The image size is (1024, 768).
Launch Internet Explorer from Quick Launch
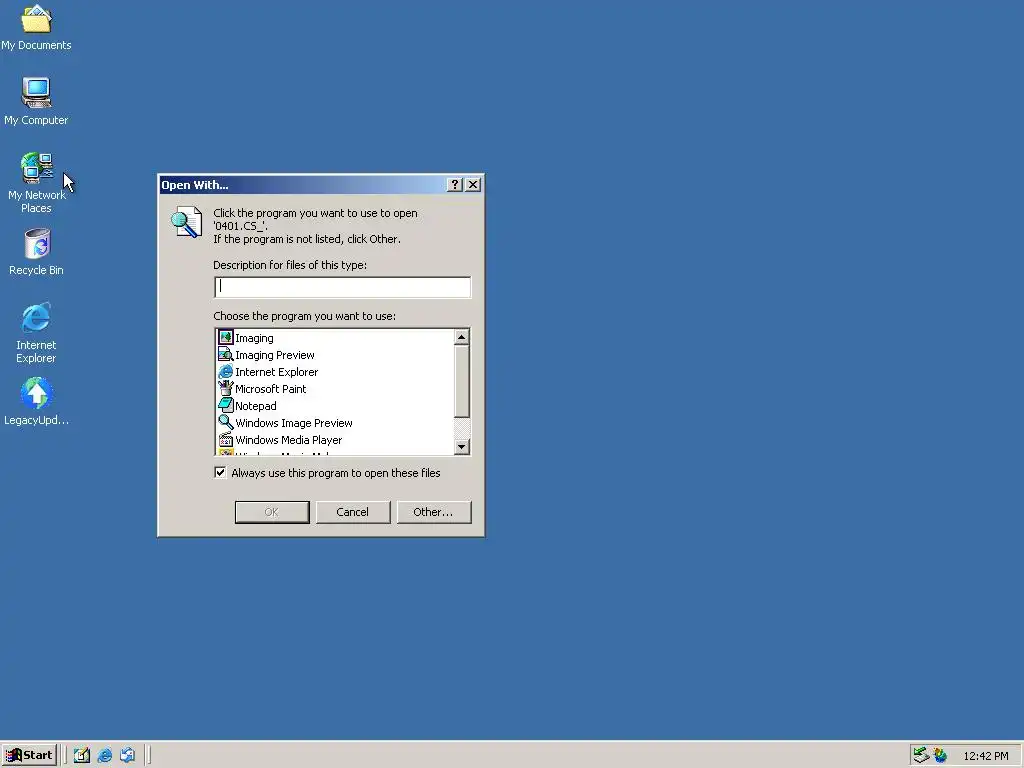[x=104, y=755]
